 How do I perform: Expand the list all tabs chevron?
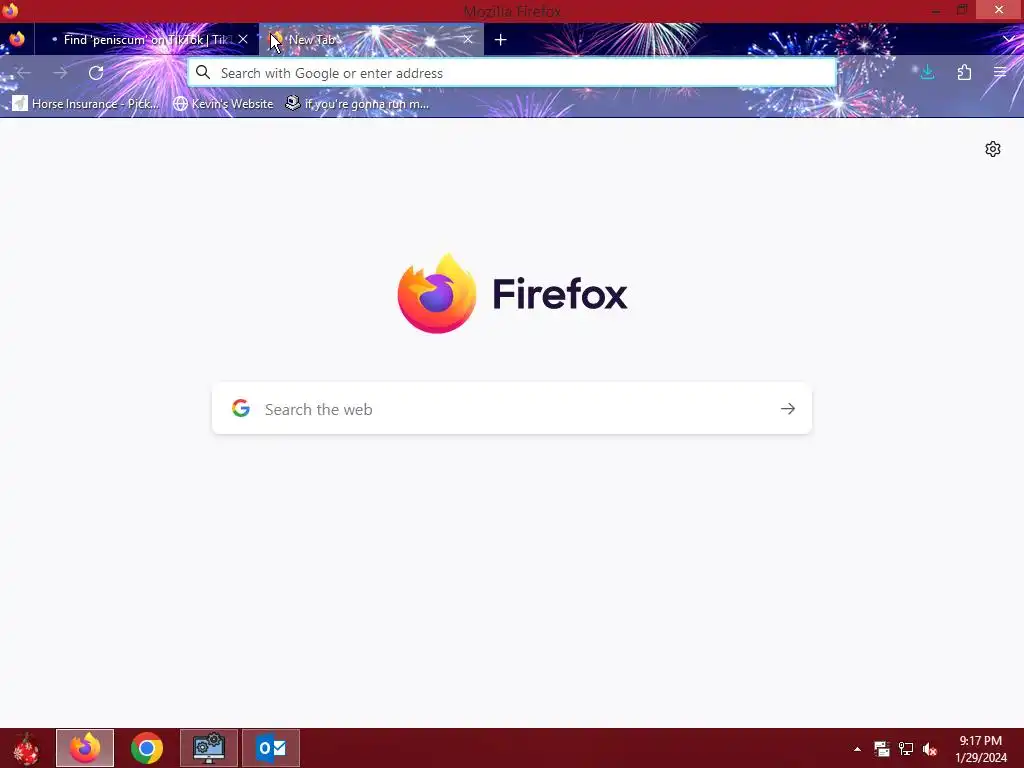[x=1008, y=40]
